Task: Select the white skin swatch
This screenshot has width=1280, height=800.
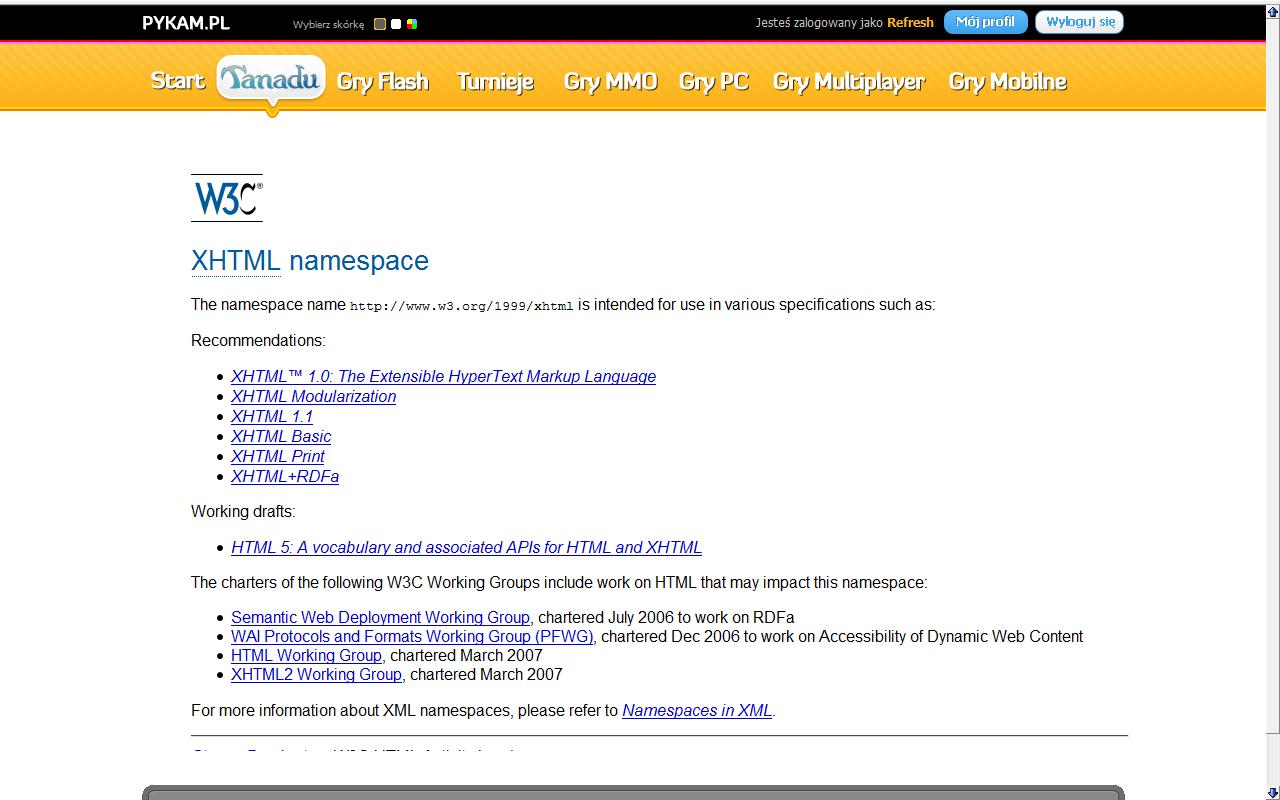Action: [x=396, y=24]
